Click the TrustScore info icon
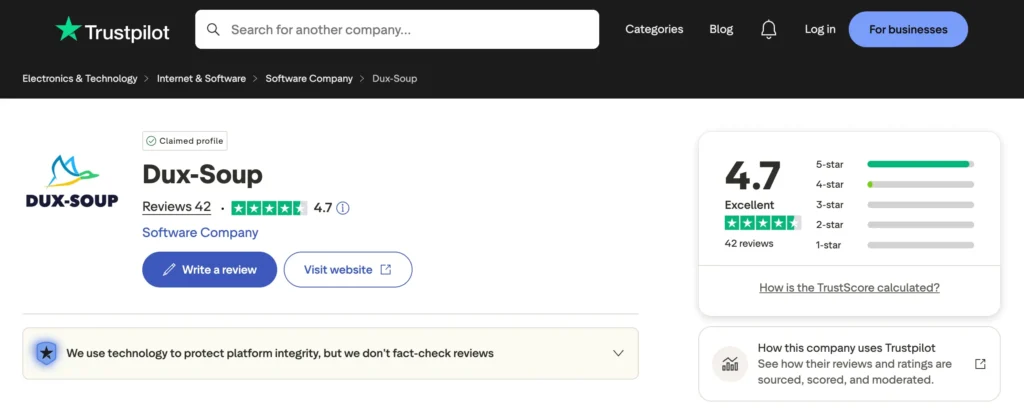 pos(343,208)
